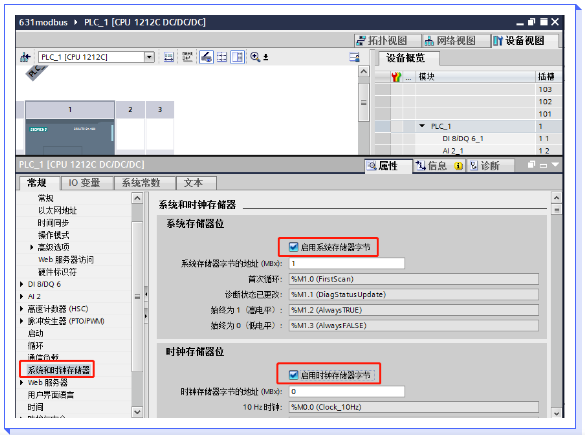The height and width of the screenshot is (438, 585).
Task: Open the PLC_1 [CPU 1212C] device dropdown
Action: tap(149, 57)
